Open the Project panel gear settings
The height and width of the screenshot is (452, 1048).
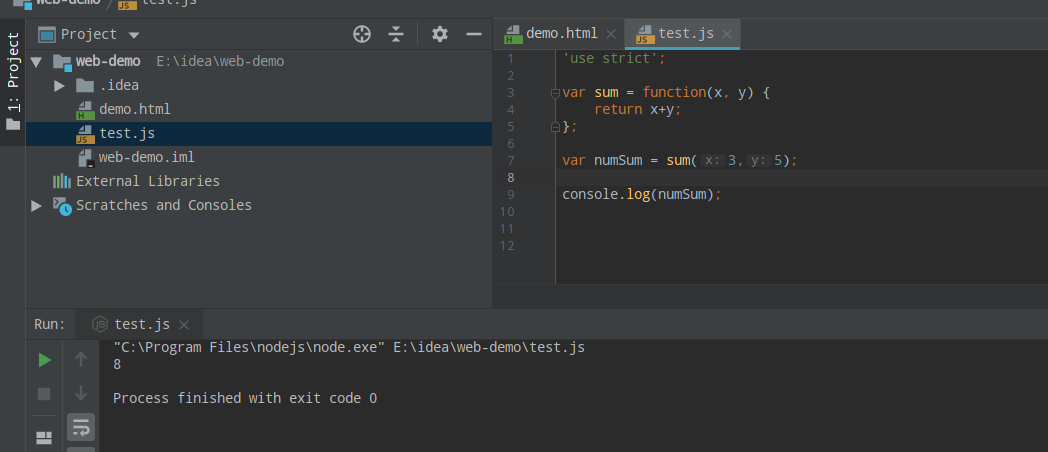[440, 34]
